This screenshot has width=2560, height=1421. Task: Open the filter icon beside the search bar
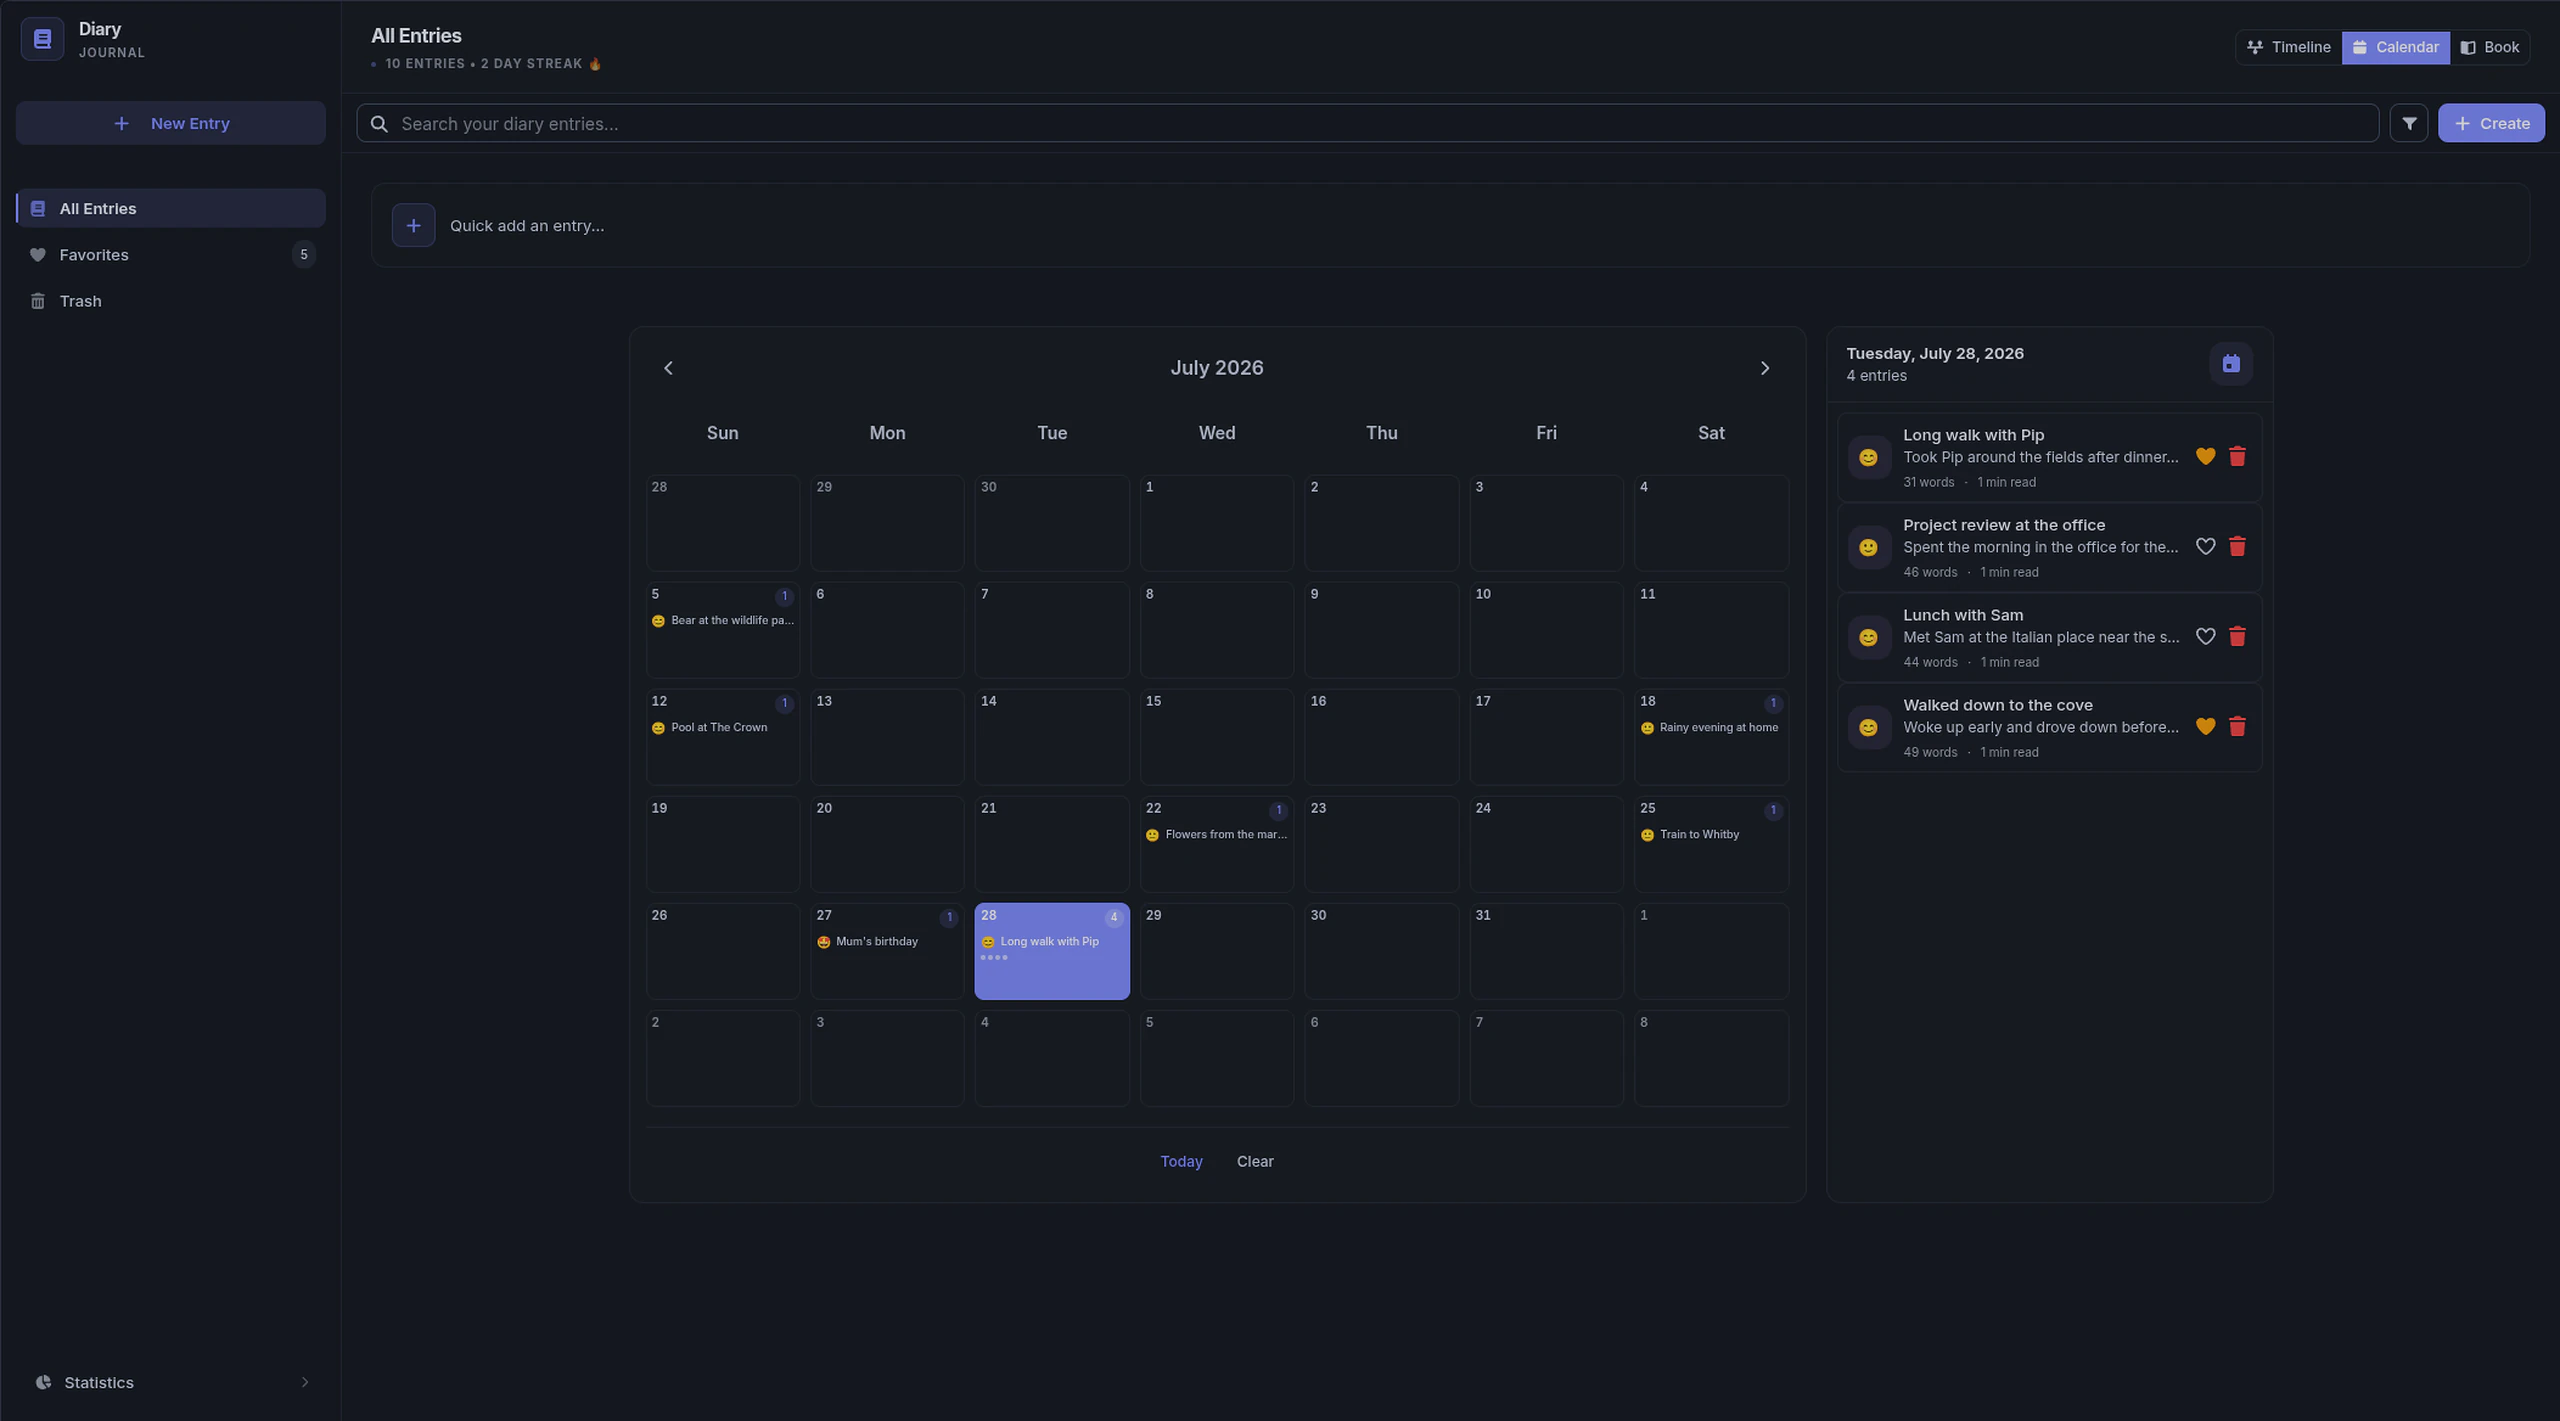2409,123
